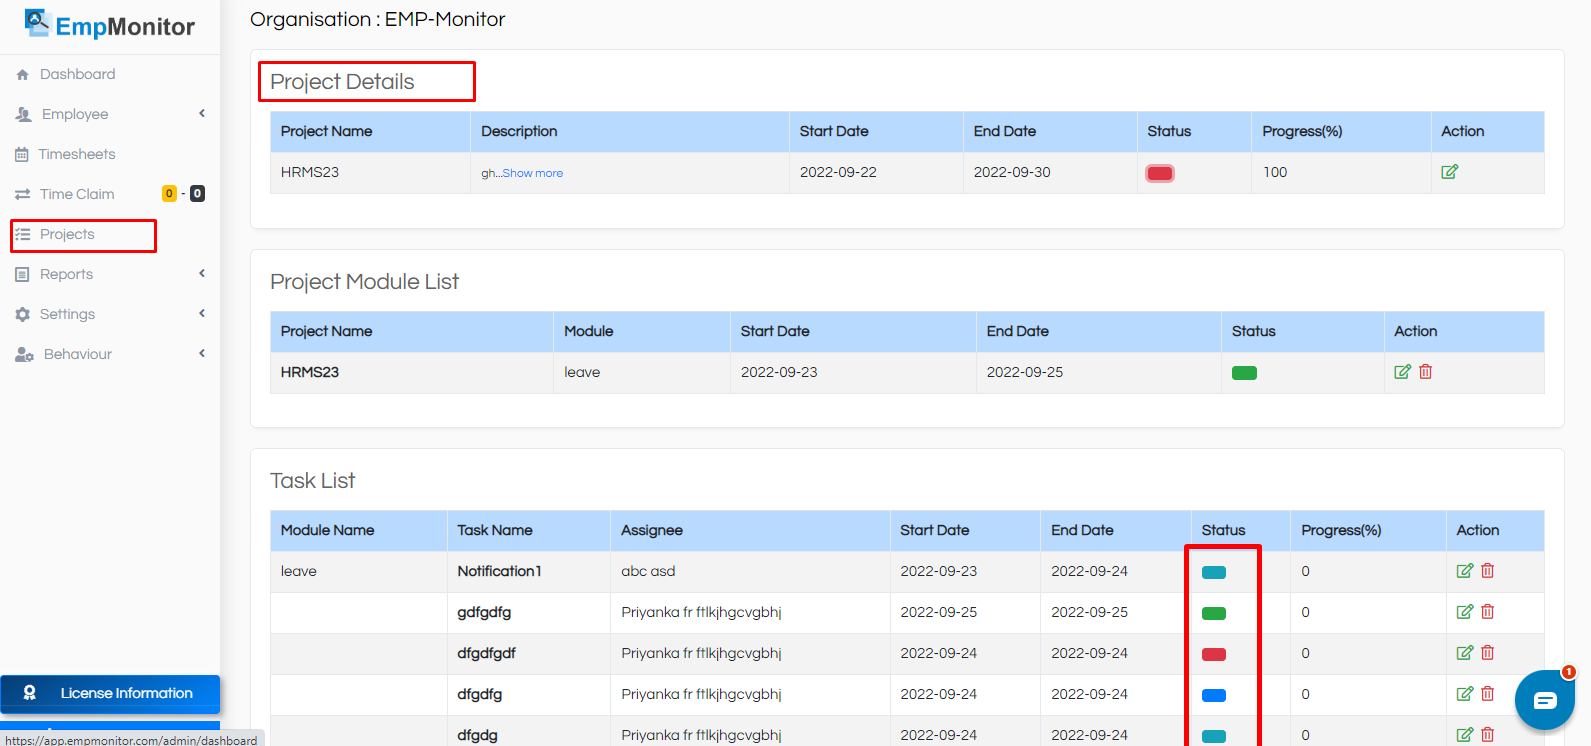Open Time Claim in the sidebar
The height and width of the screenshot is (746, 1591).
pos(77,194)
